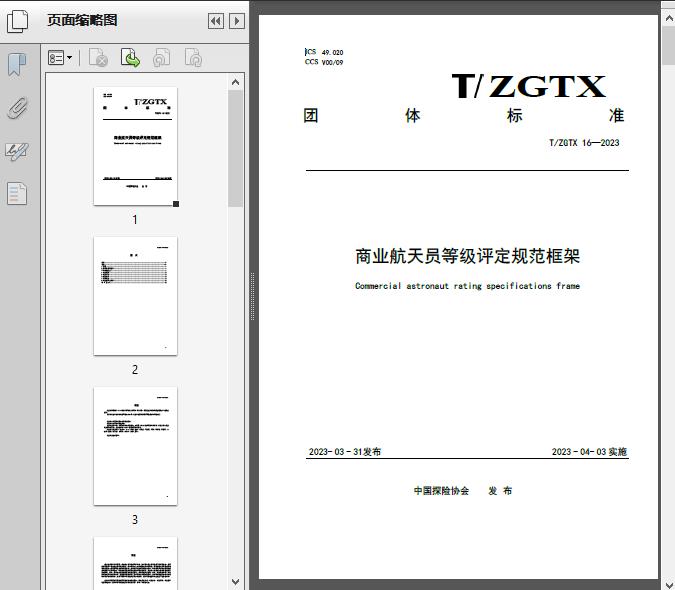Click the page number label 1
The width and height of the screenshot is (675, 590).
click(135, 219)
